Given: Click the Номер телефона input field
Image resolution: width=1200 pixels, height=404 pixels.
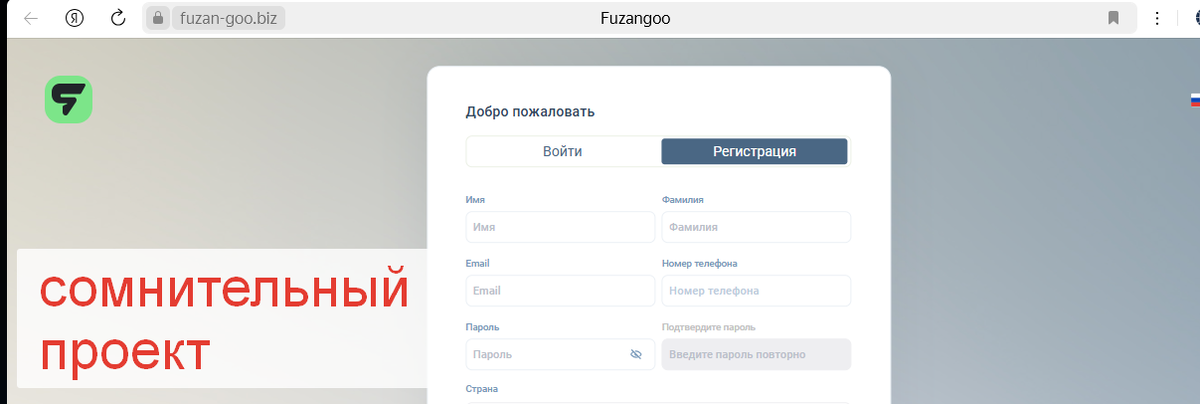Looking at the screenshot, I should 756,291.
